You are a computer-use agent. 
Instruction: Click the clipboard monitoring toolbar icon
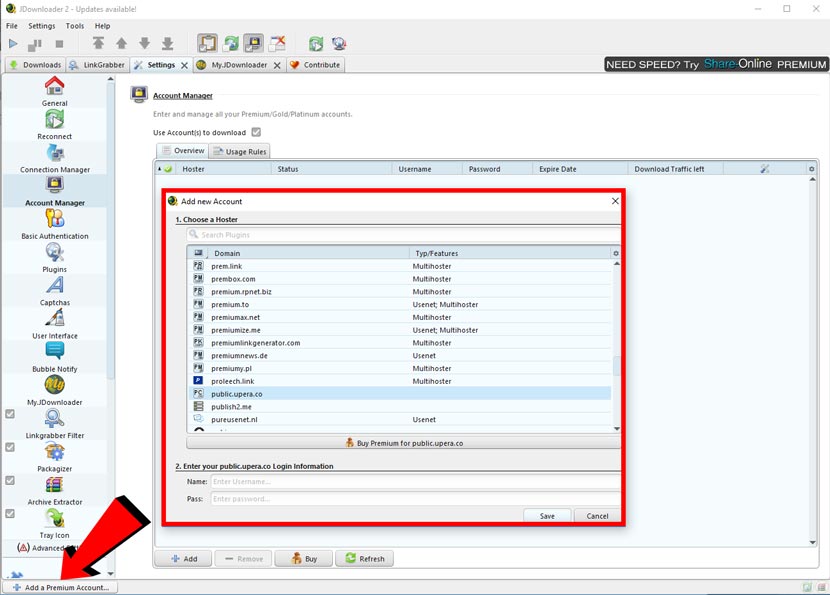pos(208,43)
